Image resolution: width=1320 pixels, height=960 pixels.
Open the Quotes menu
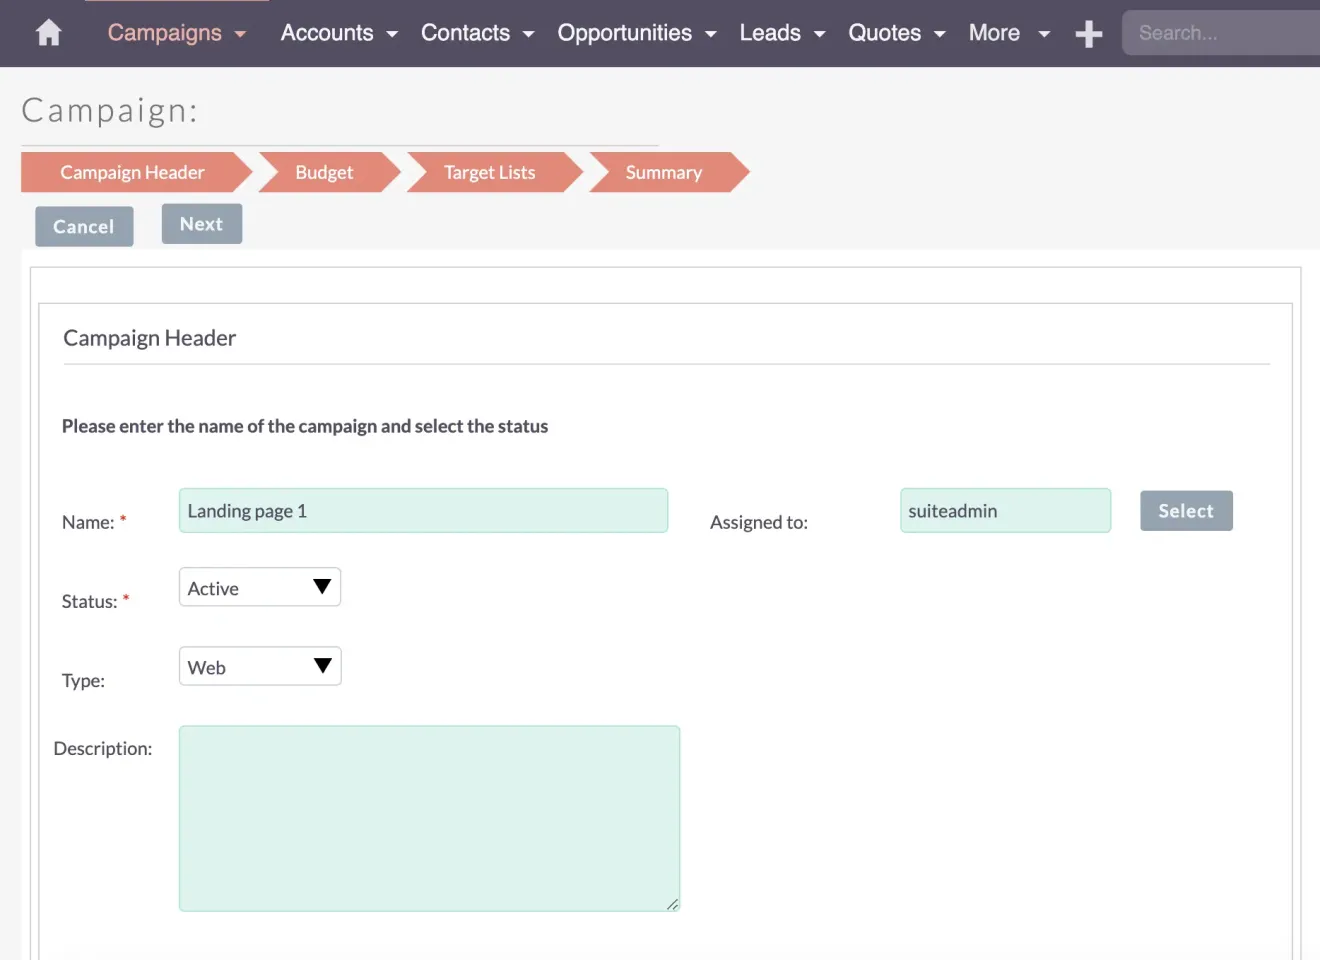(x=896, y=33)
